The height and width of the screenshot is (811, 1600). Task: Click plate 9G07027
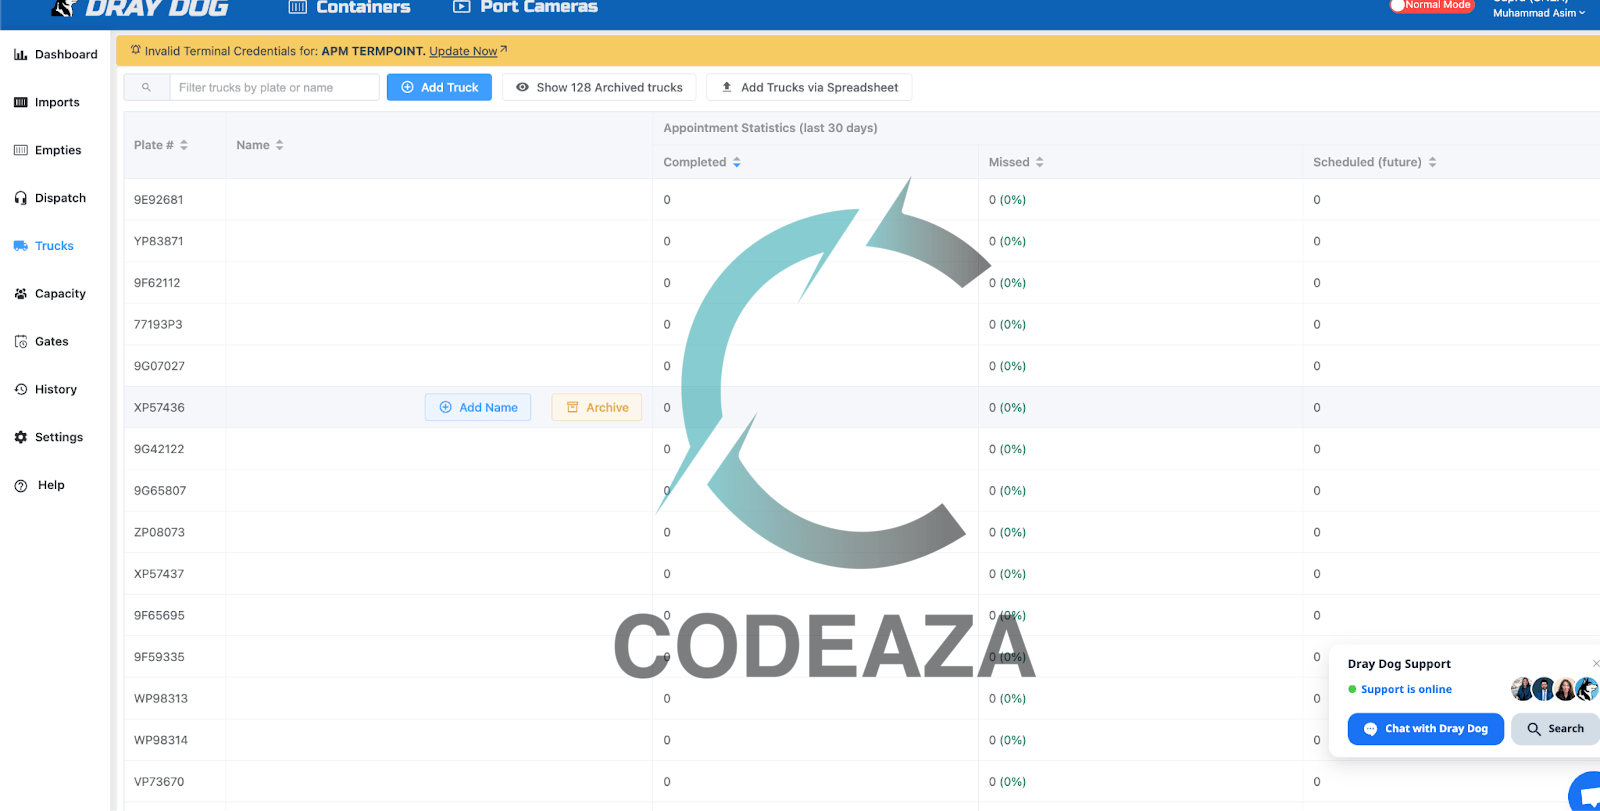click(159, 366)
